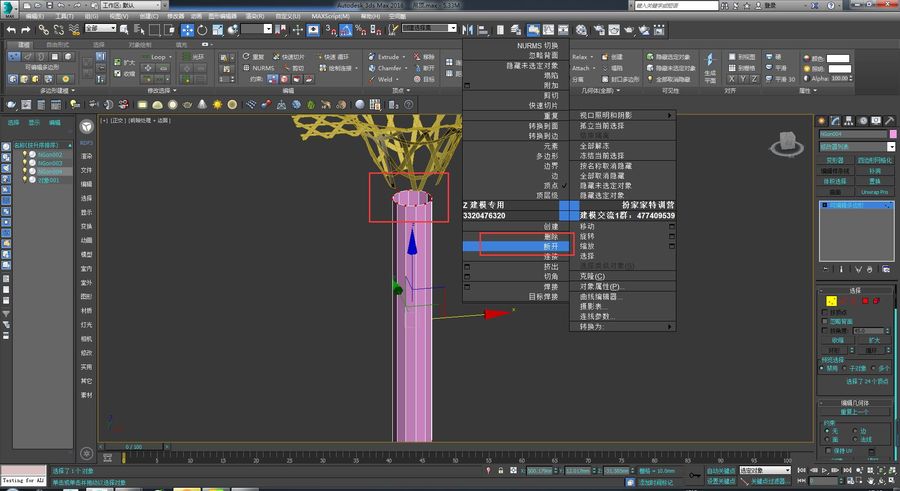
Task: Open the 全部 selection filter dropdown
Action: coord(100,28)
